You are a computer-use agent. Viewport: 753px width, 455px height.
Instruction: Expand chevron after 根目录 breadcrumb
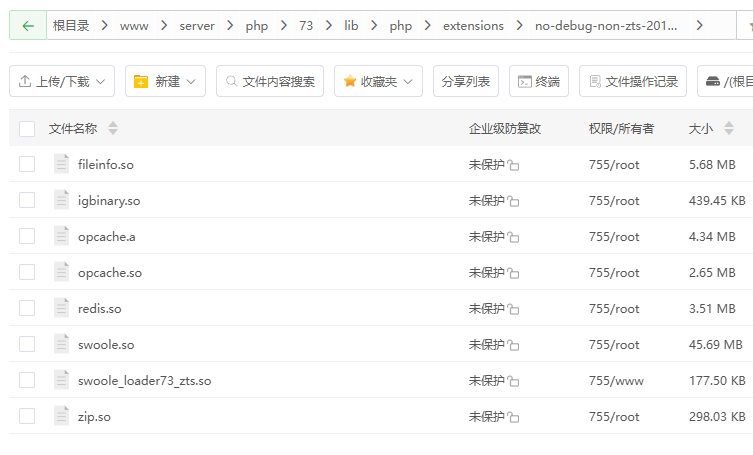point(105,25)
